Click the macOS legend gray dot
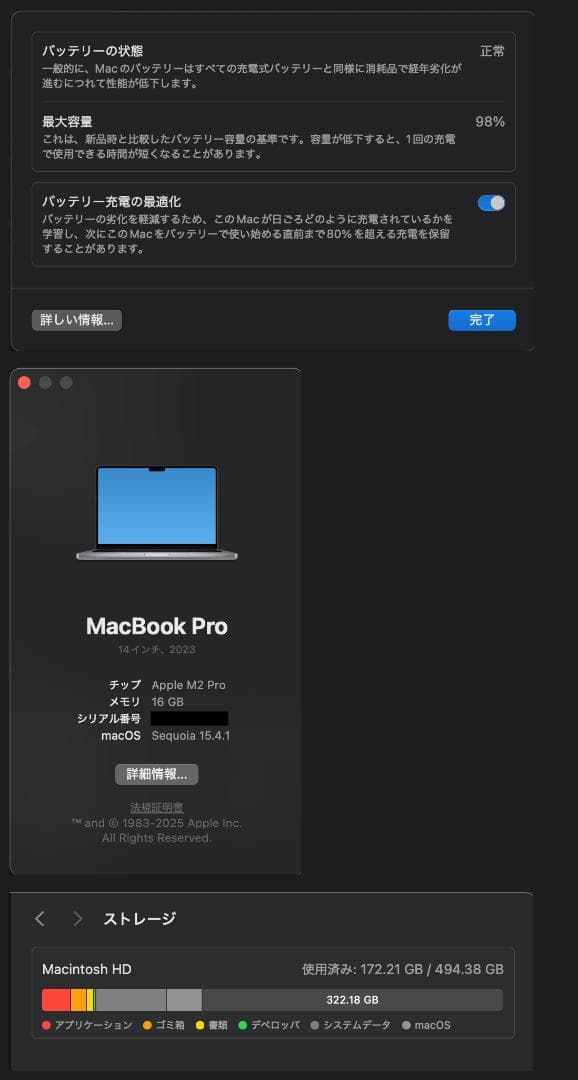 tap(406, 1026)
